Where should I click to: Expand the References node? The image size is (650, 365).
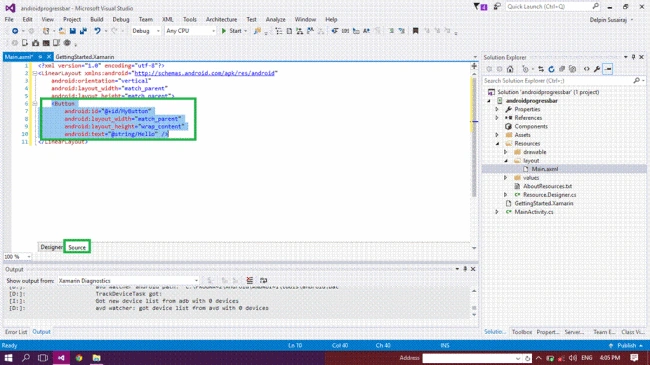[497, 118]
